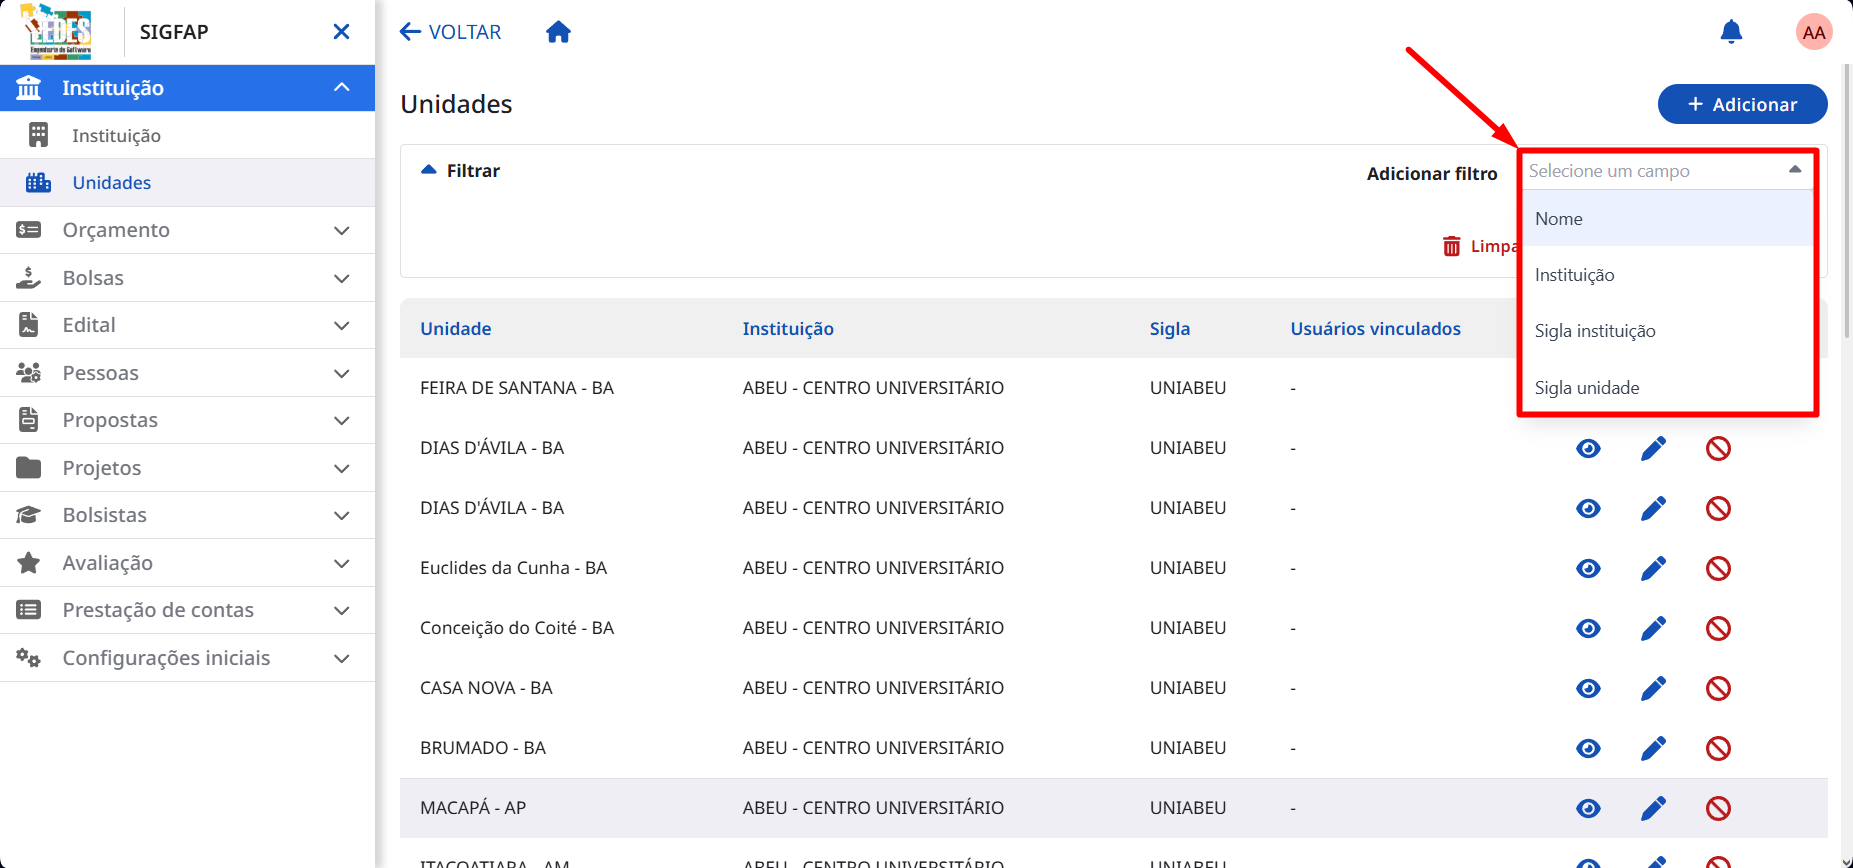Select Sigla instituição filter option

pyautogui.click(x=1667, y=331)
